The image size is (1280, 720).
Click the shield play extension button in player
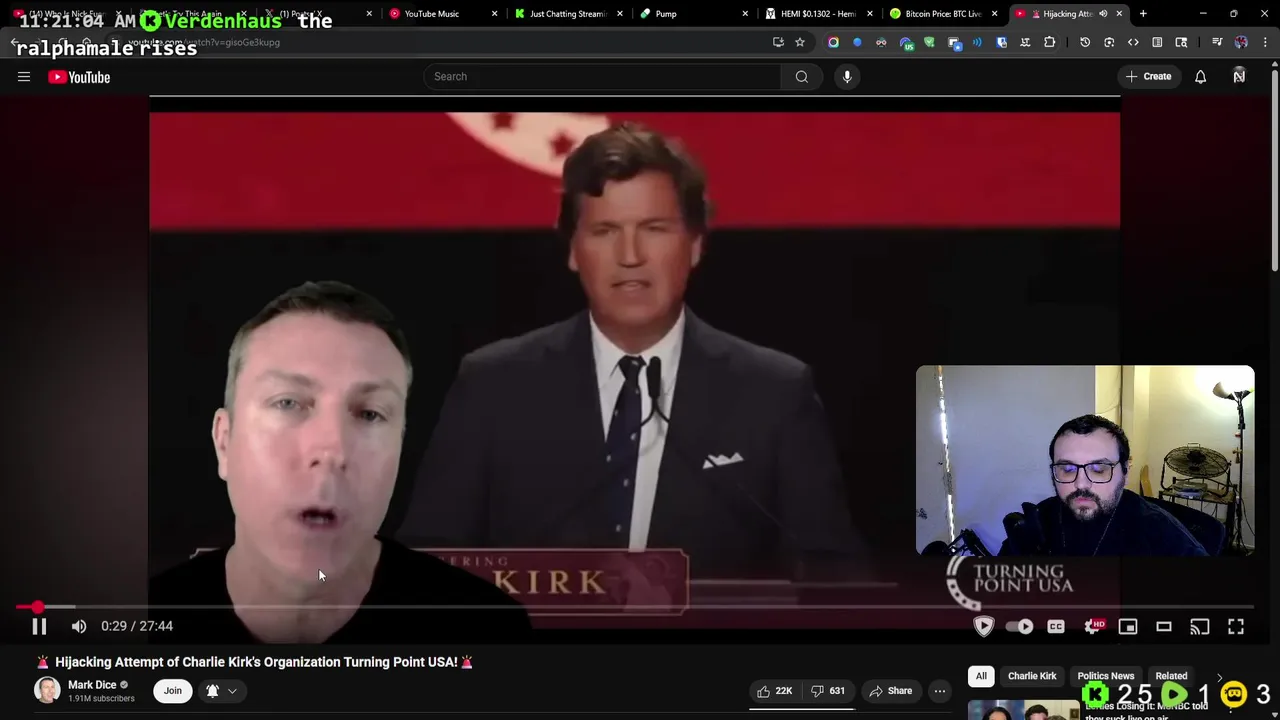click(x=984, y=626)
